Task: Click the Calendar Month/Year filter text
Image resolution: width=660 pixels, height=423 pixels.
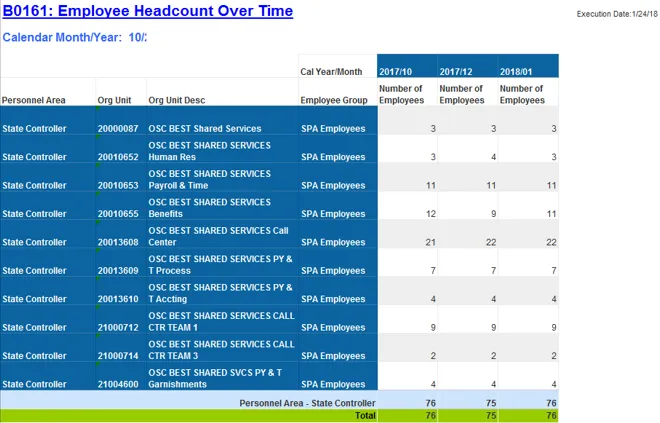Action: pyautogui.click(x=75, y=38)
